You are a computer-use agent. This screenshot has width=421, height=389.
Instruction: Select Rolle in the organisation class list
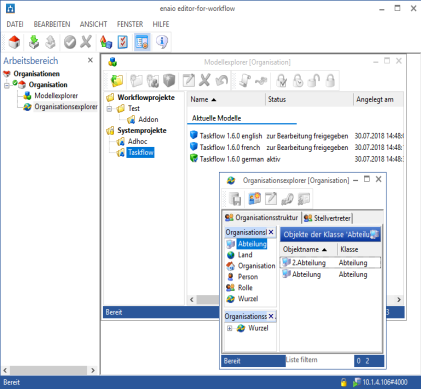(x=245, y=288)
